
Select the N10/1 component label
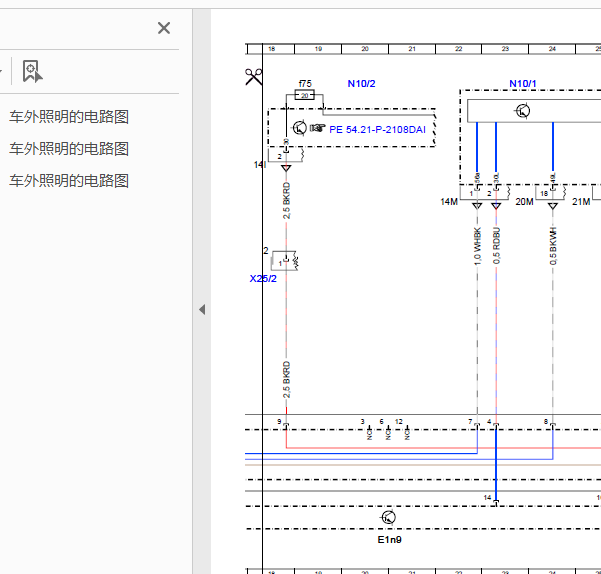523,84
